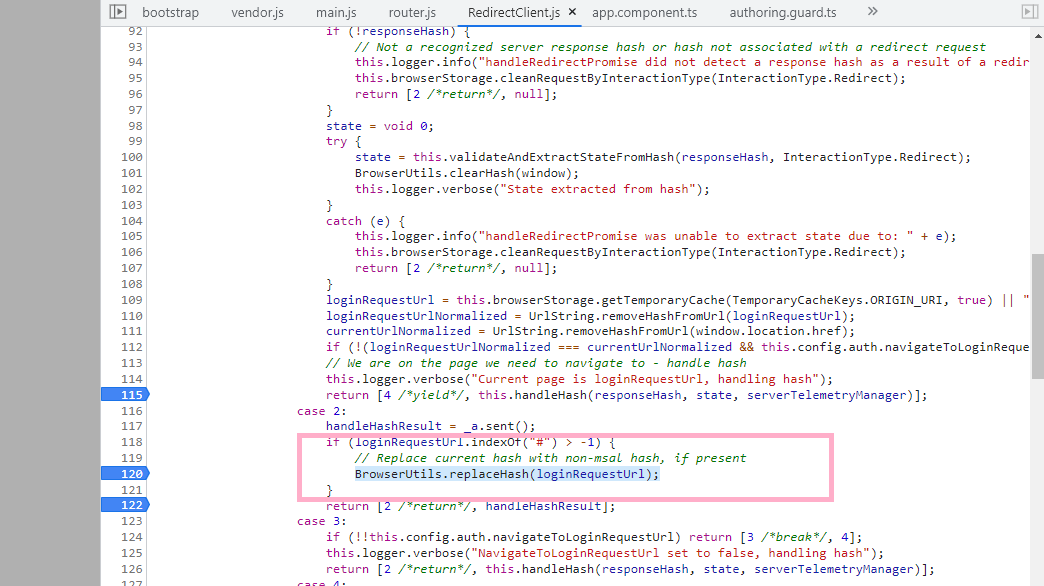
Task: Toggle off the breakpoint on line 122
Action: pos(125,505)
